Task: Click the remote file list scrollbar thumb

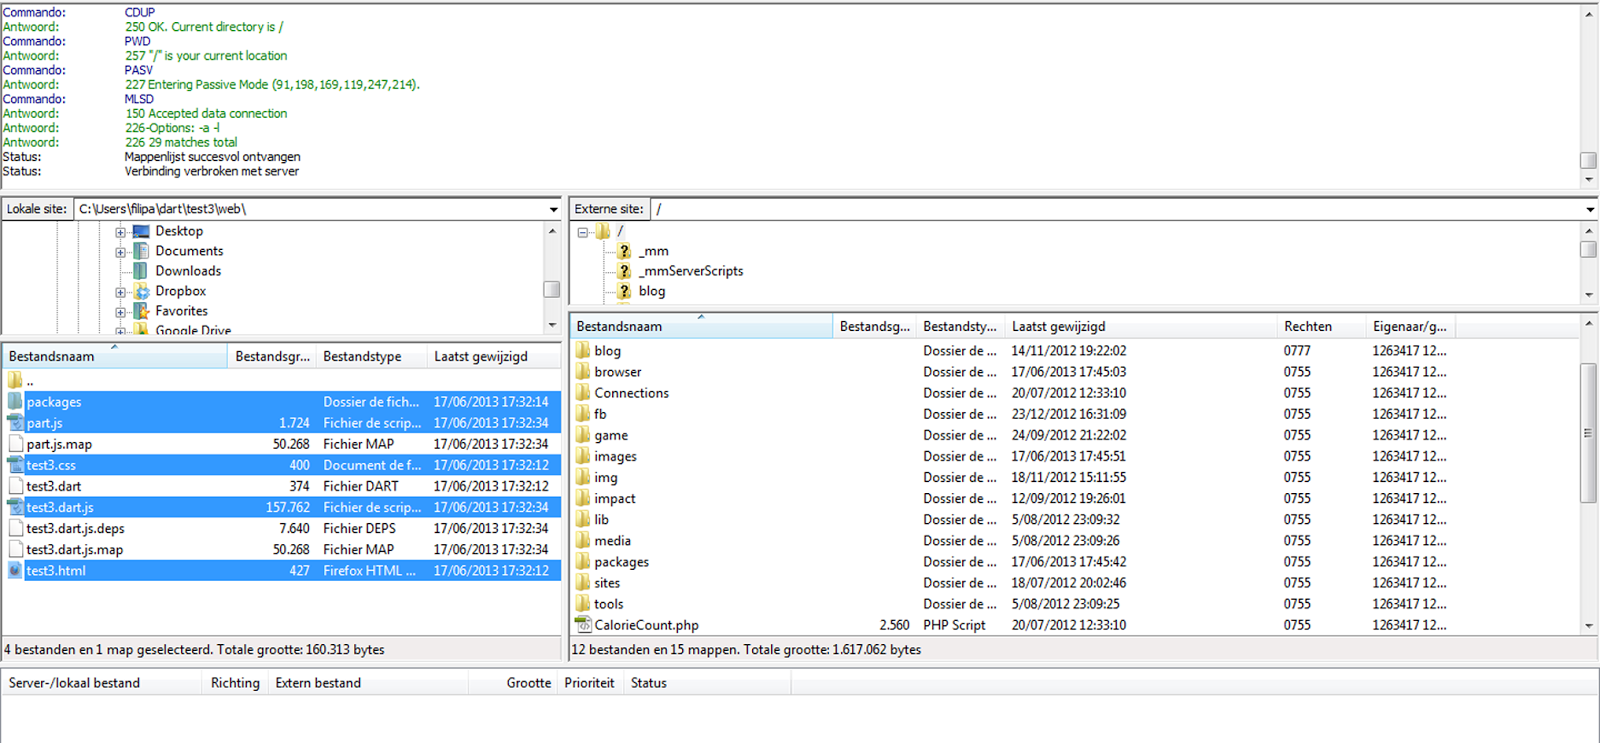Action: [1589, 432]
